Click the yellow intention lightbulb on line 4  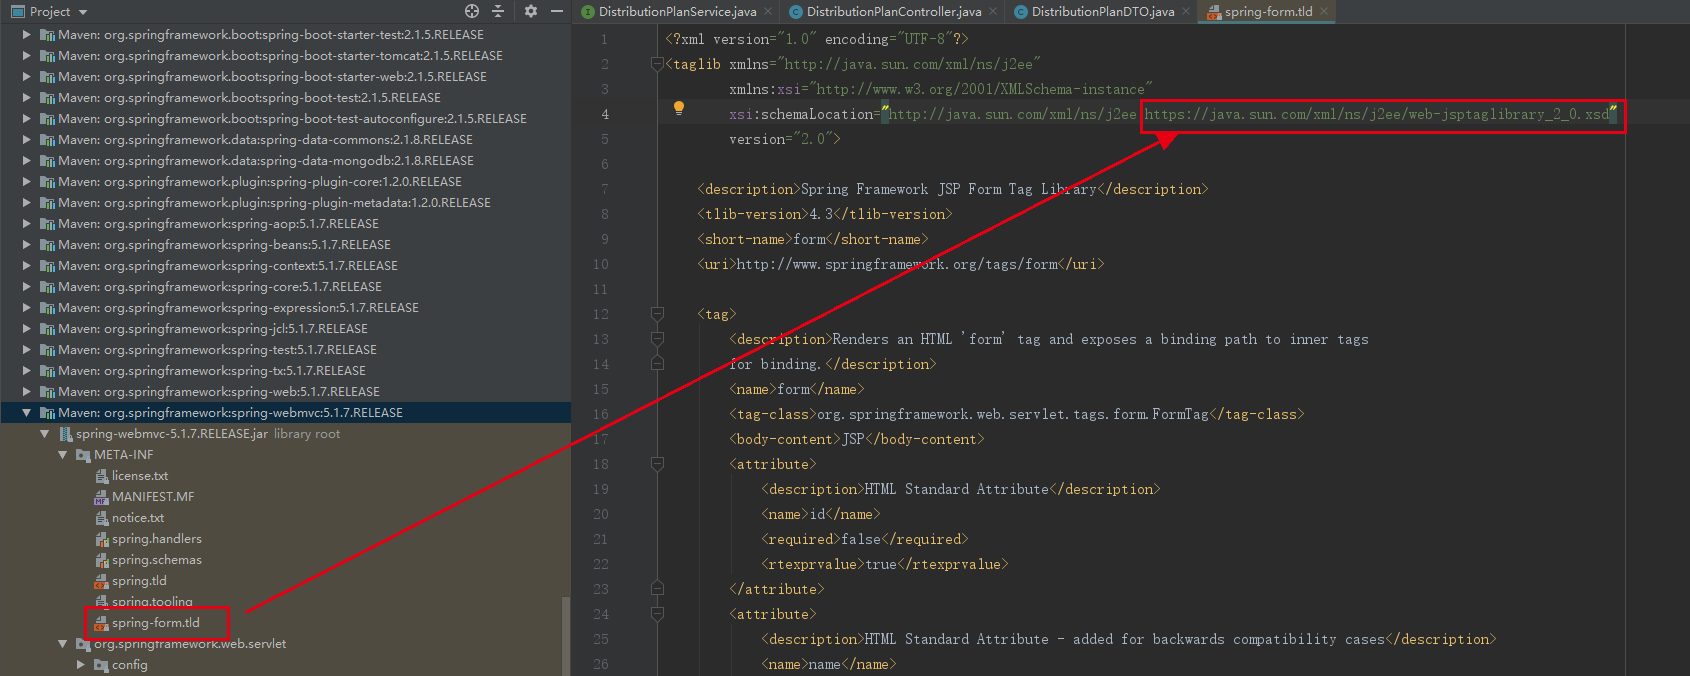click(679, 108)
